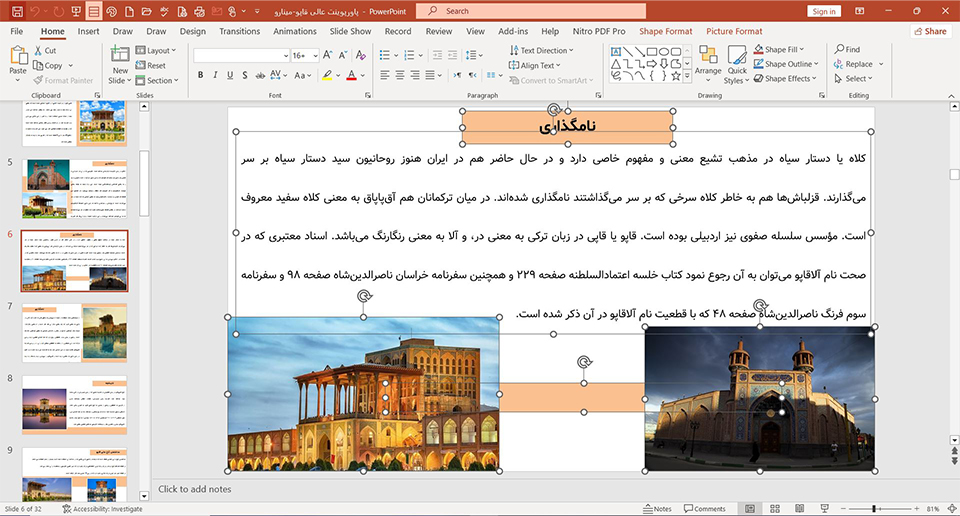This screenshot has width=960, height=516.
Task: Apply the yellow text highlight color
Action: [328, 75]
